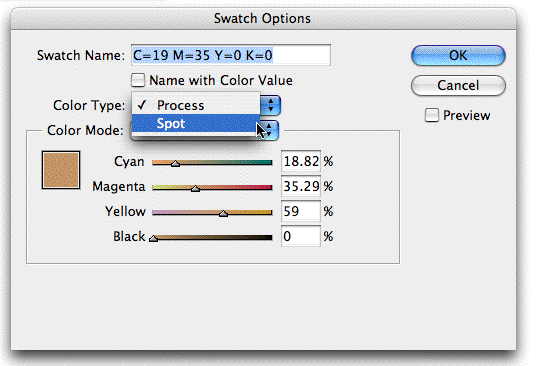Click the Cyan label
The width and height of the screenshot is (536, 366).
(x=129, y=162)
